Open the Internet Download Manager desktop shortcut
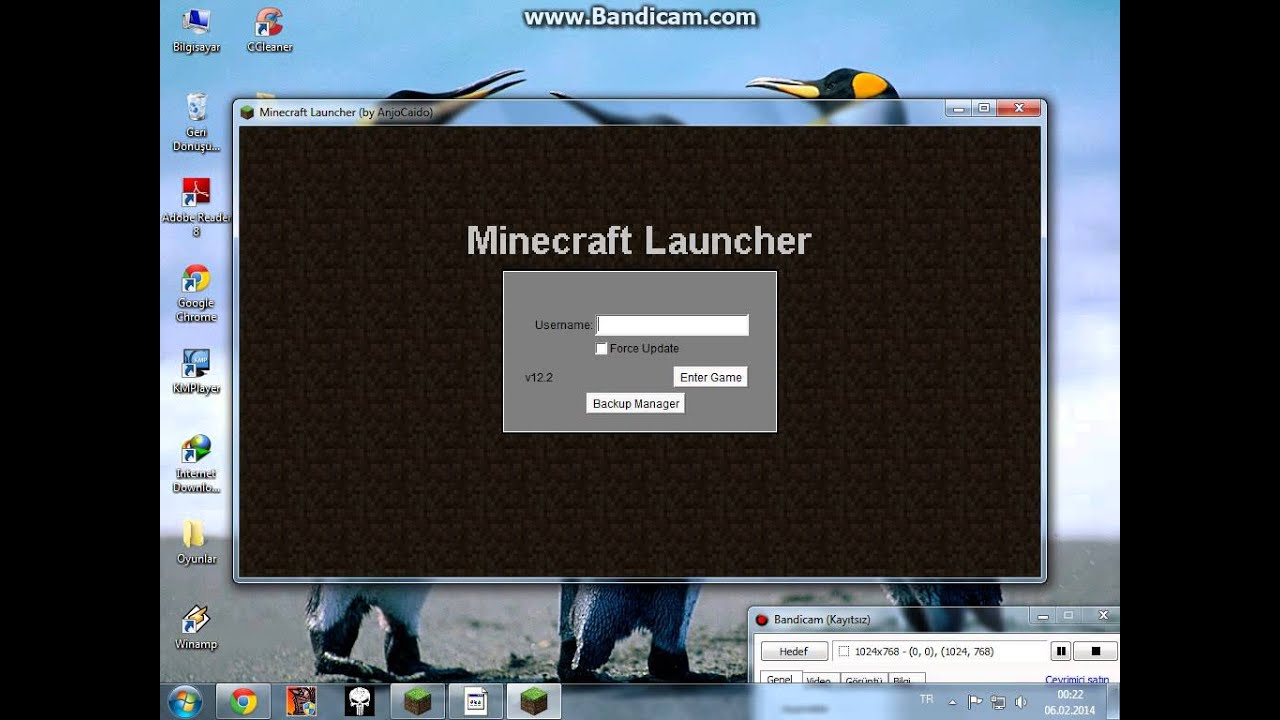Screen dimensions: 1280x720 [x=196, y=464]
